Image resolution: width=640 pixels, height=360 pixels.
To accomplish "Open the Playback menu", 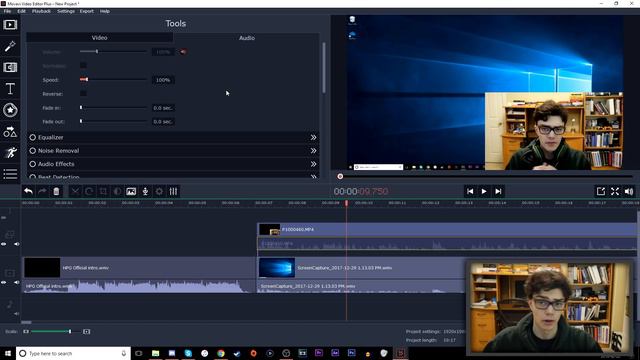I will (x=41, y=11).
